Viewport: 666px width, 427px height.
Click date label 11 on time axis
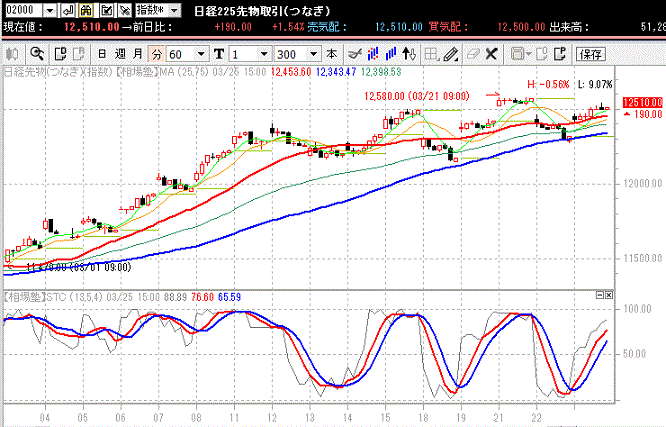click(x=234, y=418)
